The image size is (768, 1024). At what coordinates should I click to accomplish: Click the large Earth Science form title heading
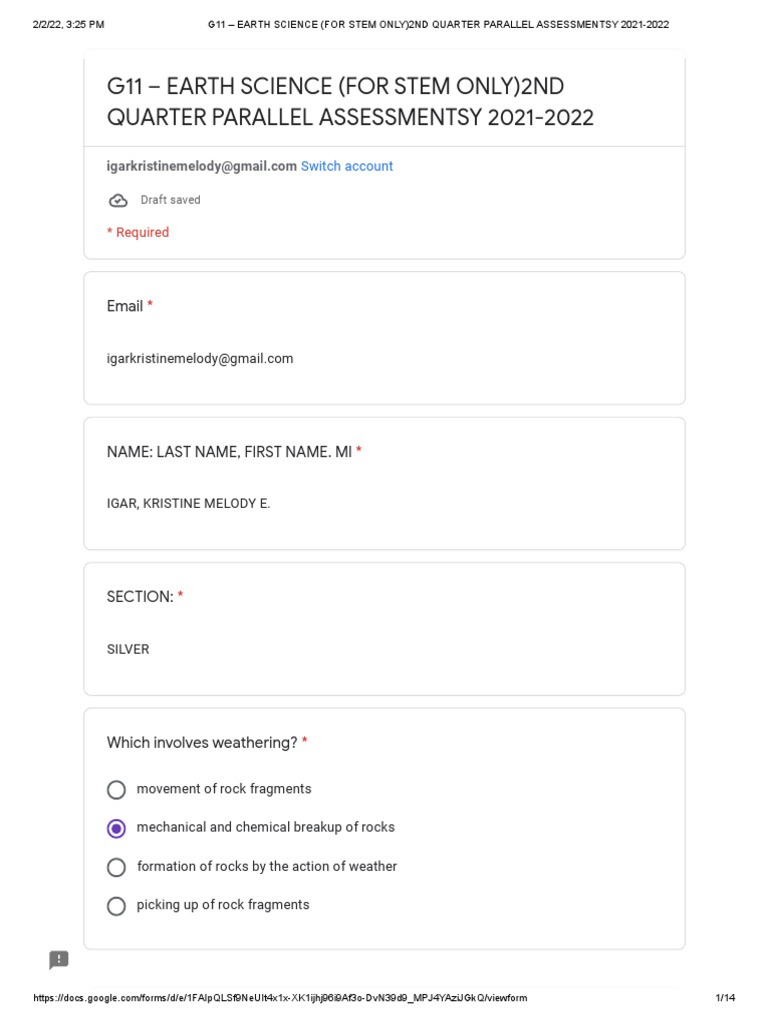[350, 102]
